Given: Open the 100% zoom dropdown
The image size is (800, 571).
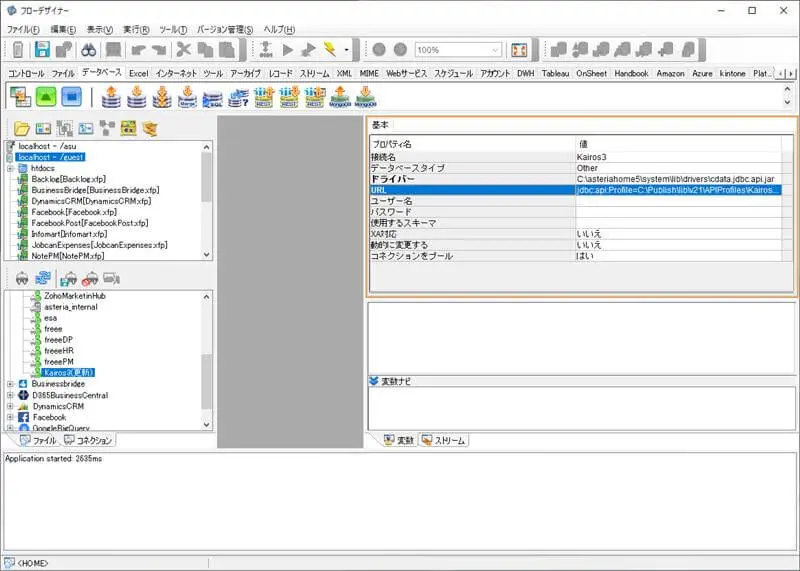Looking at the screenshot, I should pyautogui.click(x=496, y=50).
